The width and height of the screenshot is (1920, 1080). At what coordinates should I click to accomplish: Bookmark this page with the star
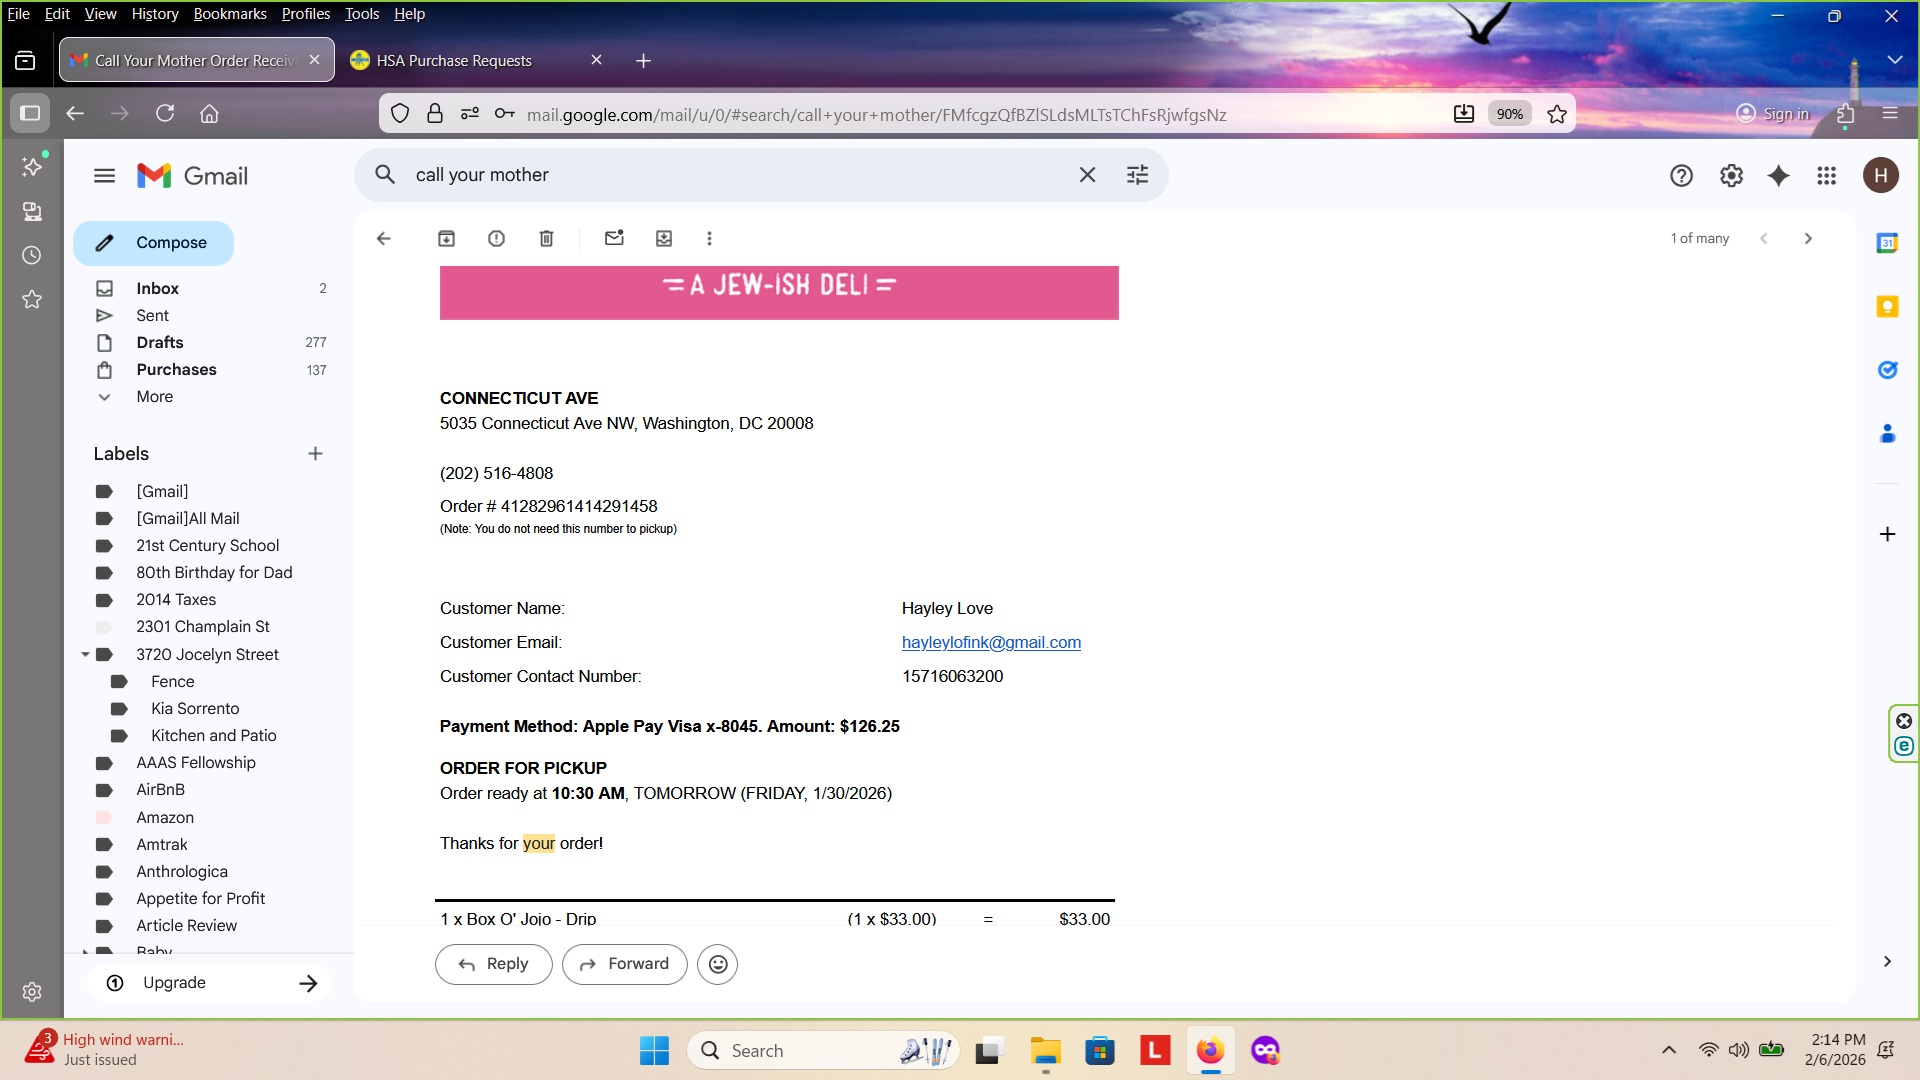[x=1556, y=114]
